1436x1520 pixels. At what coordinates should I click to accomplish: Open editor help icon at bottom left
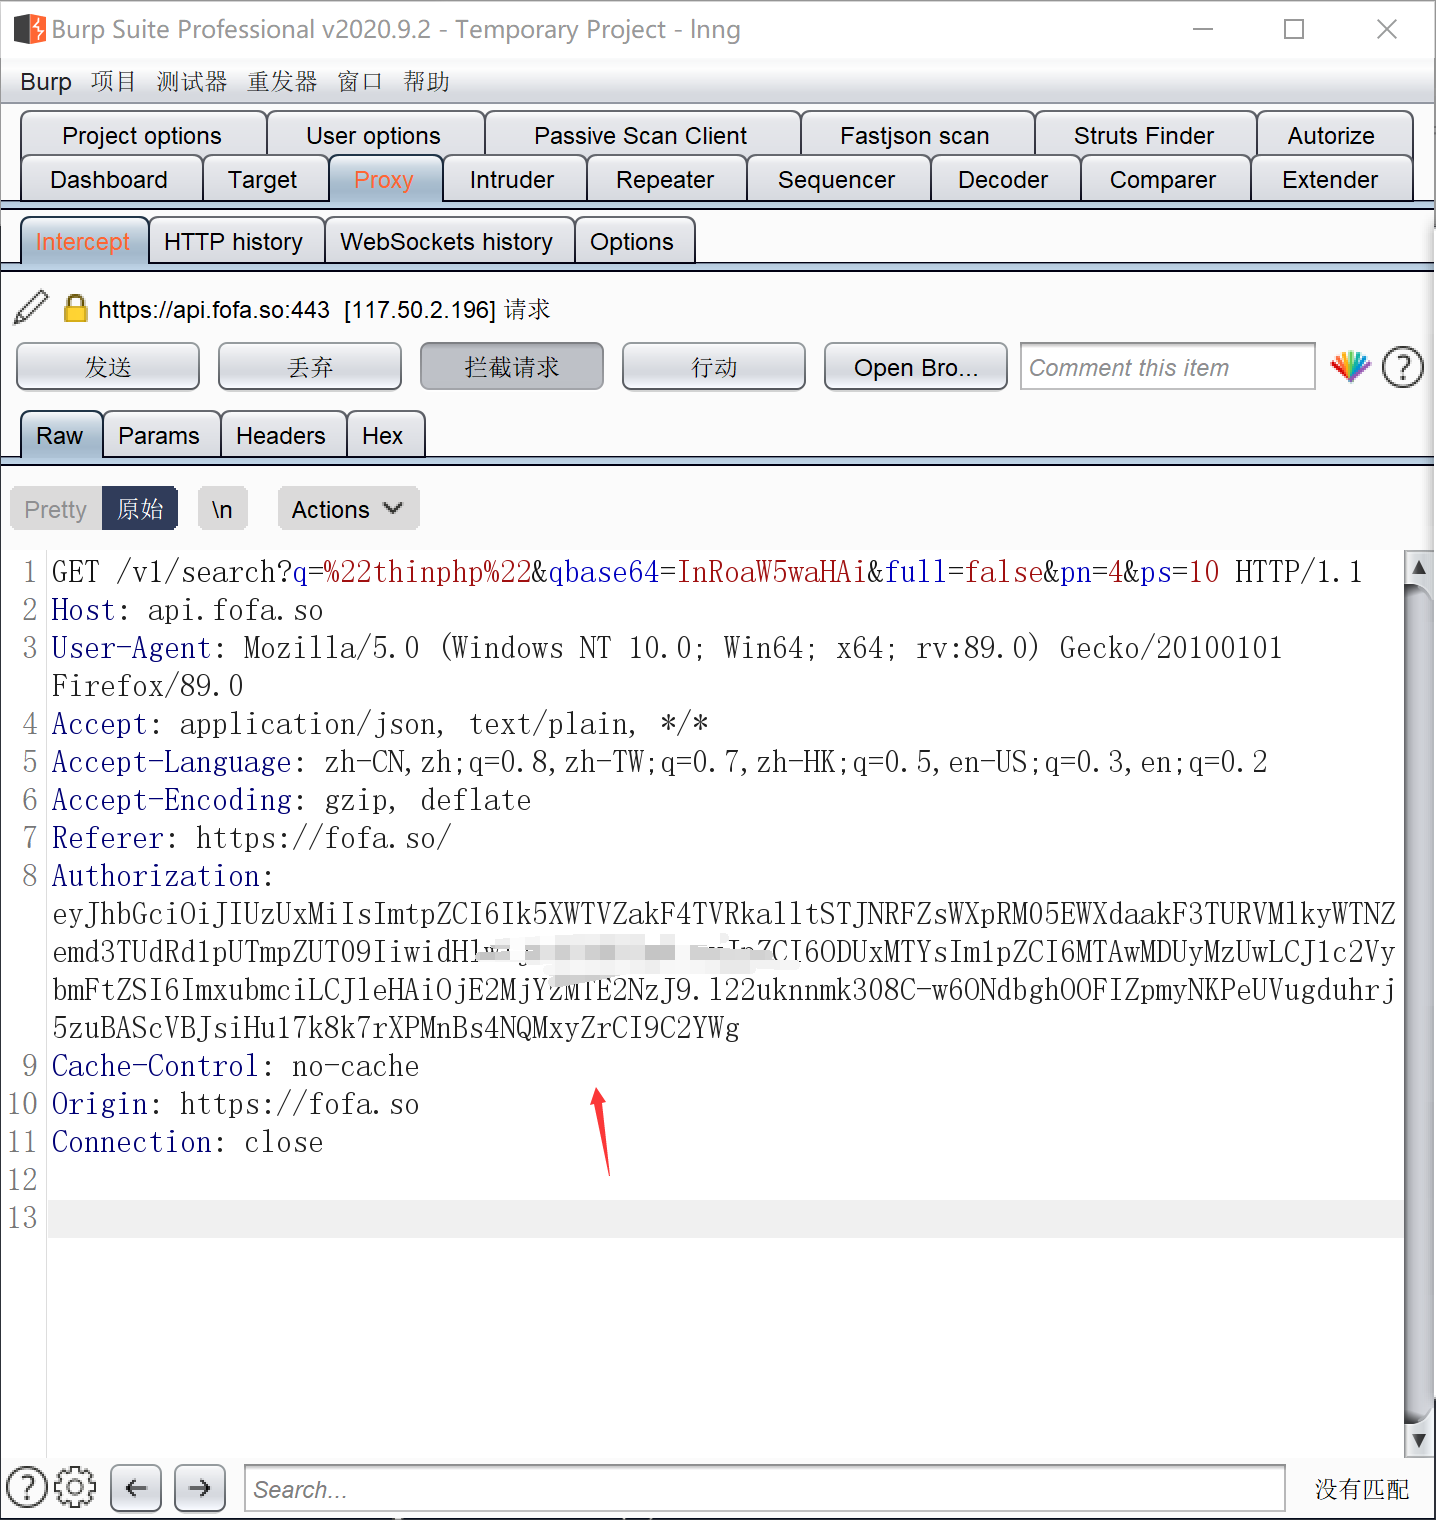coord(27,1487)
